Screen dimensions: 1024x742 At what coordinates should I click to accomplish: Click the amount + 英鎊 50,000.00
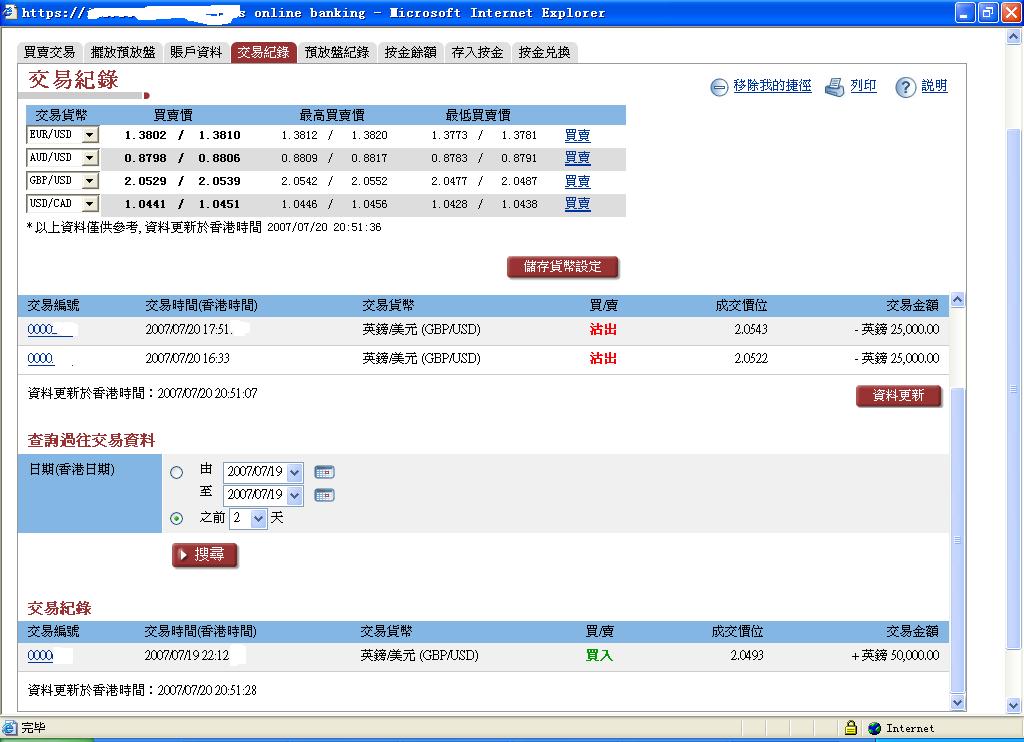(x=895, y=655)
